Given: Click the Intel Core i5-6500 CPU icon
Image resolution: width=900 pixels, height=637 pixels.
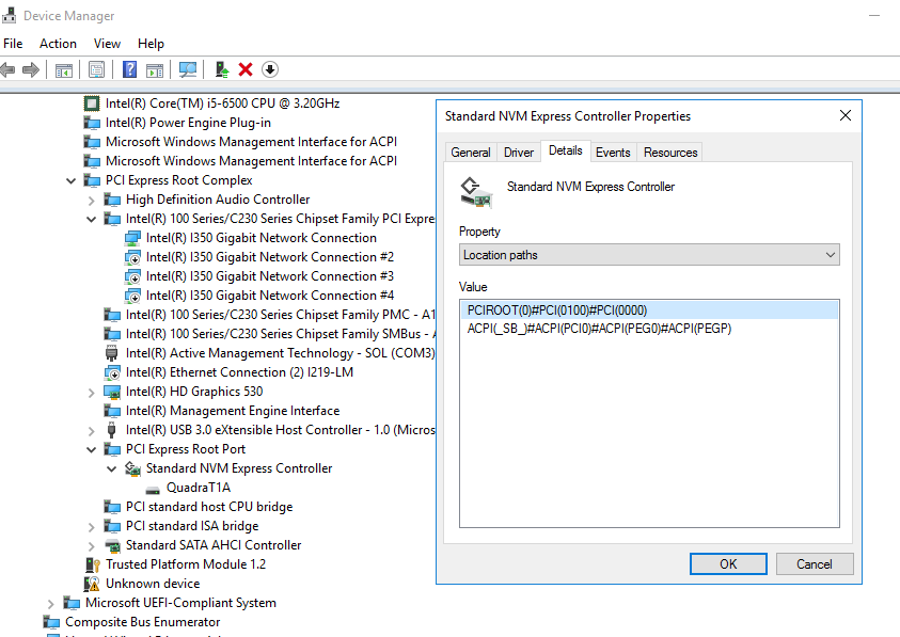Looking at the screenshot, I should point(92,103).
